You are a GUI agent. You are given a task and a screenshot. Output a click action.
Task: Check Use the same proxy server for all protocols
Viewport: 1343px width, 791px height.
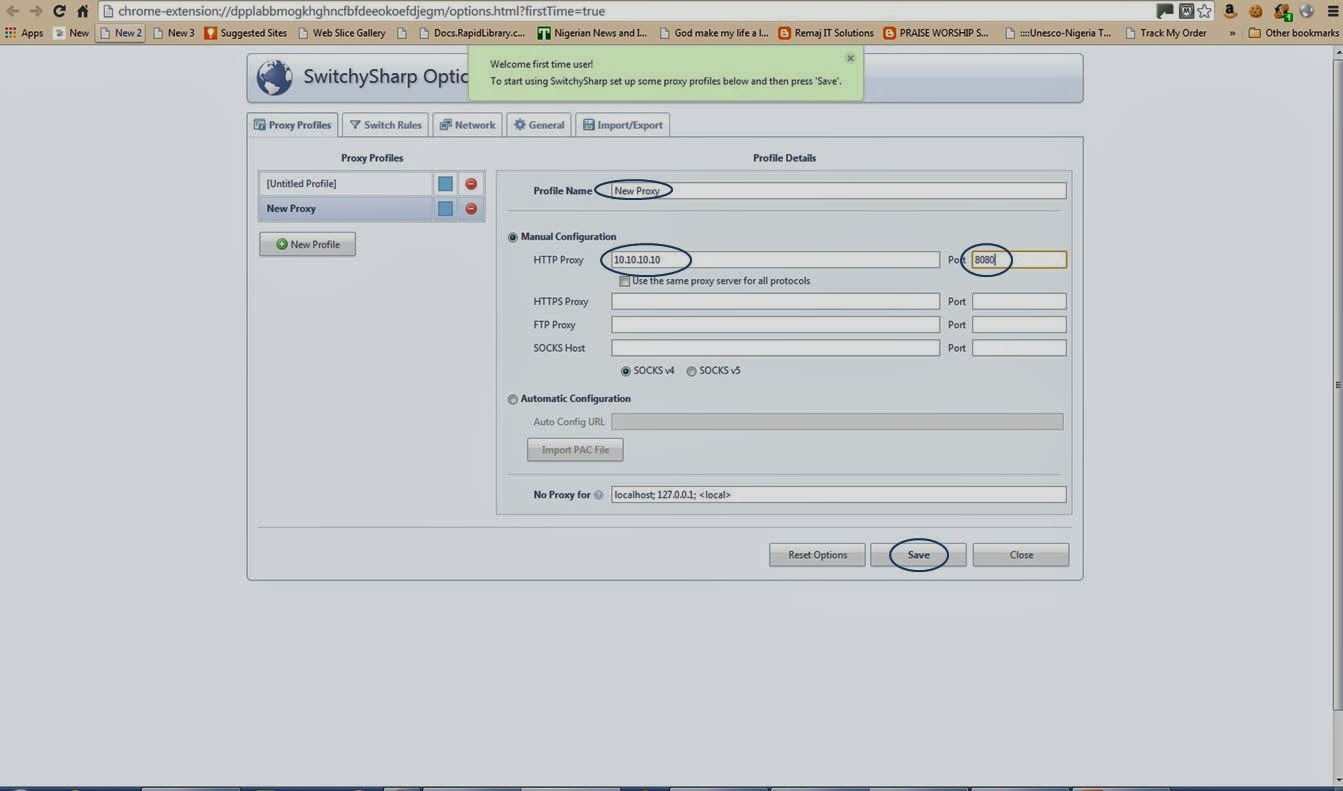625,282
